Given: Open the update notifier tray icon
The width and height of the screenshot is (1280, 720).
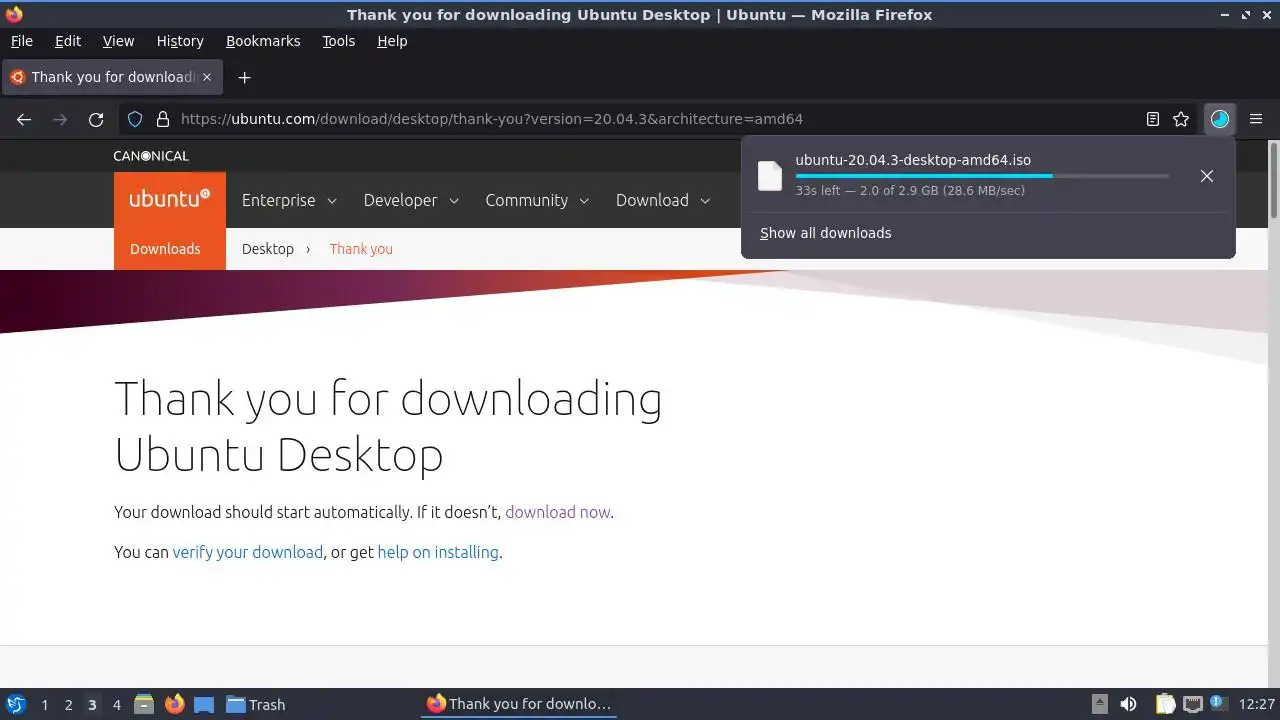Looking at the screenshot, I should (1218, 704).
